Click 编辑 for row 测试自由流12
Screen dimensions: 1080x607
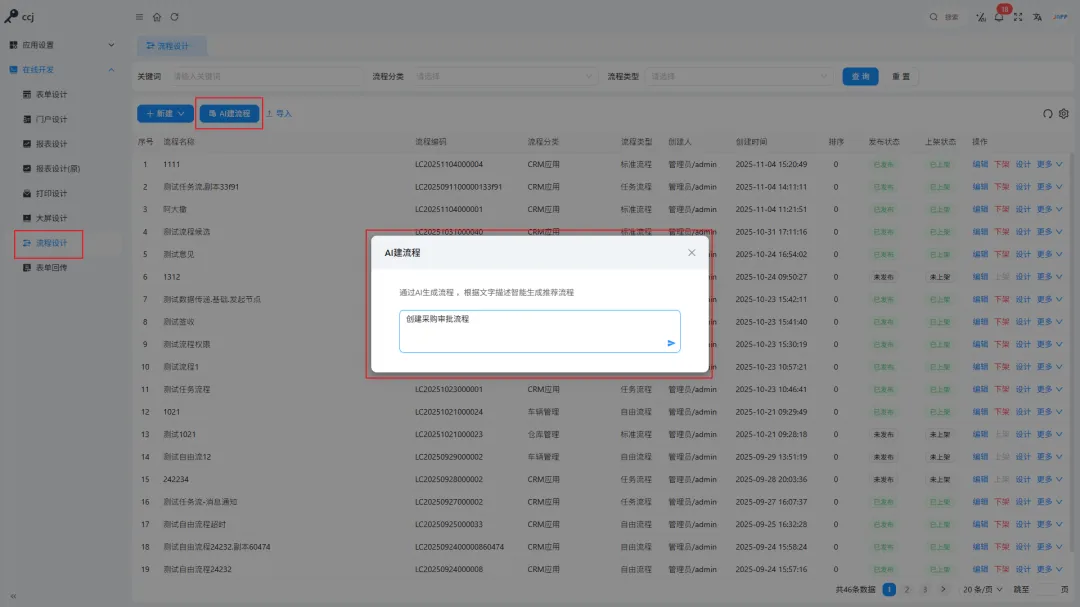tap(980, 457)
